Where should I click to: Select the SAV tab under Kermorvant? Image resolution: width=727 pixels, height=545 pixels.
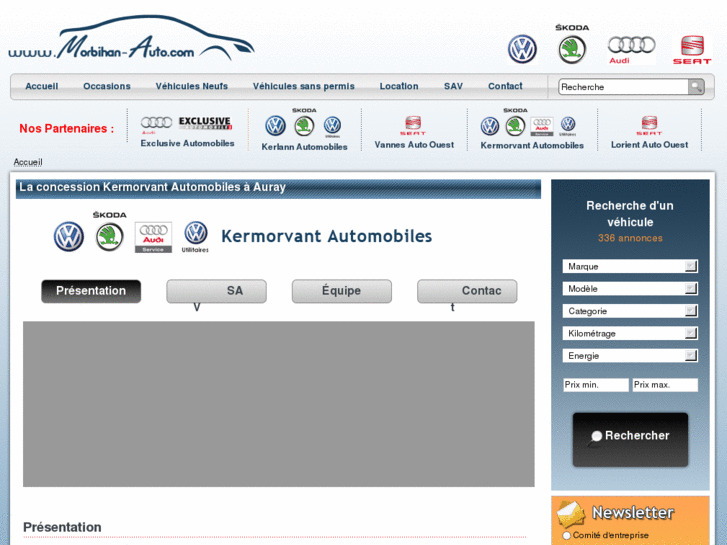(x=217, y=291)
